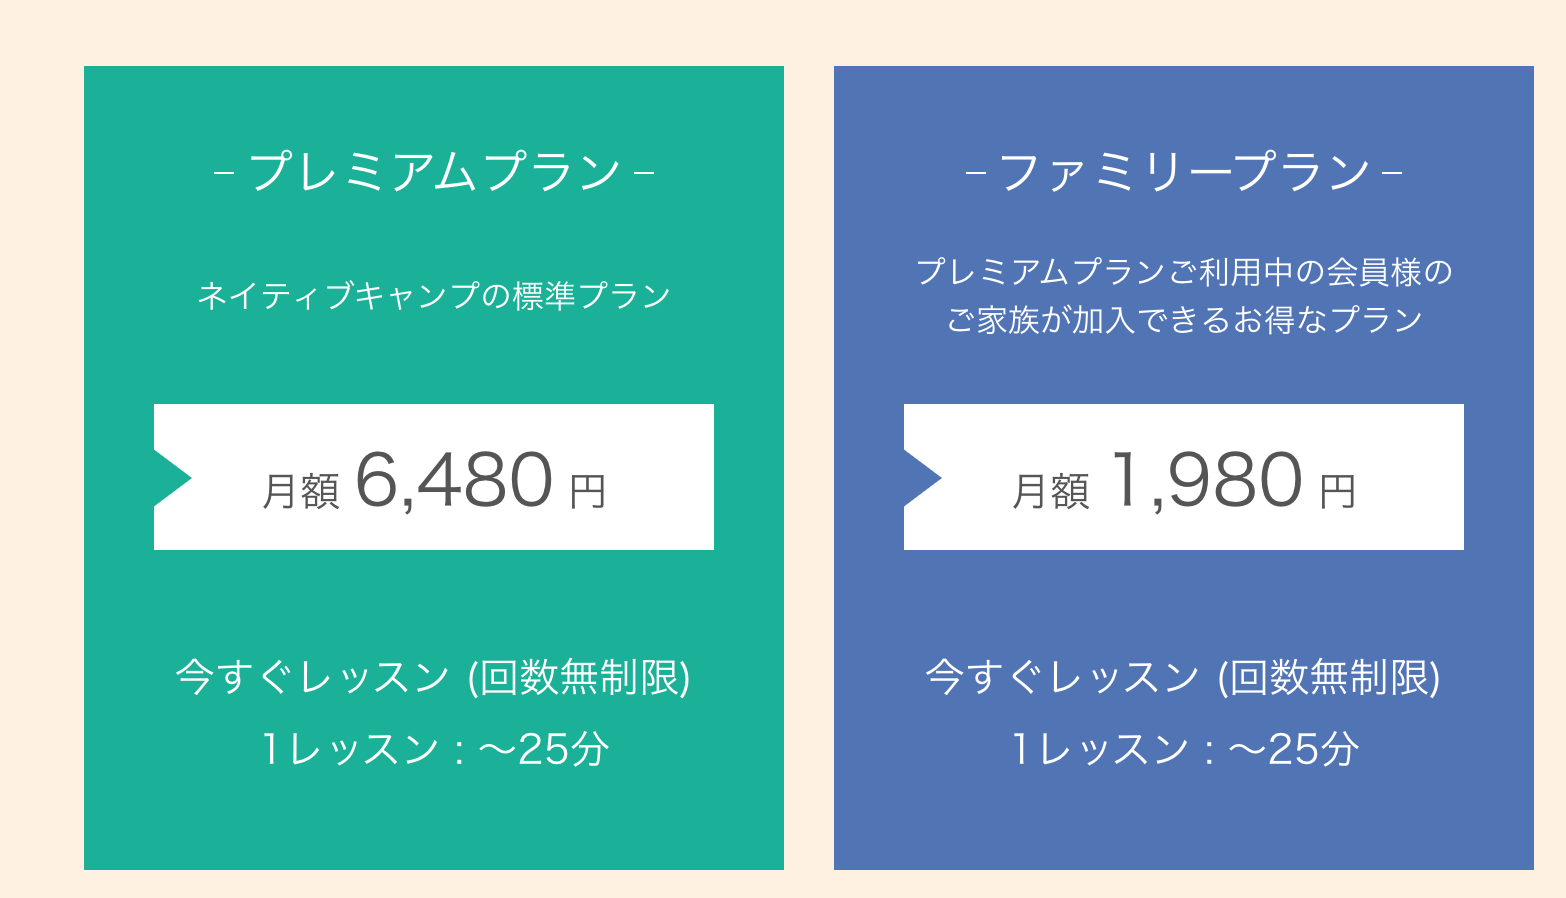
Task: Click 今すぐレッスン (回数無制限) in the Family card
Action: pos(1184,678)
